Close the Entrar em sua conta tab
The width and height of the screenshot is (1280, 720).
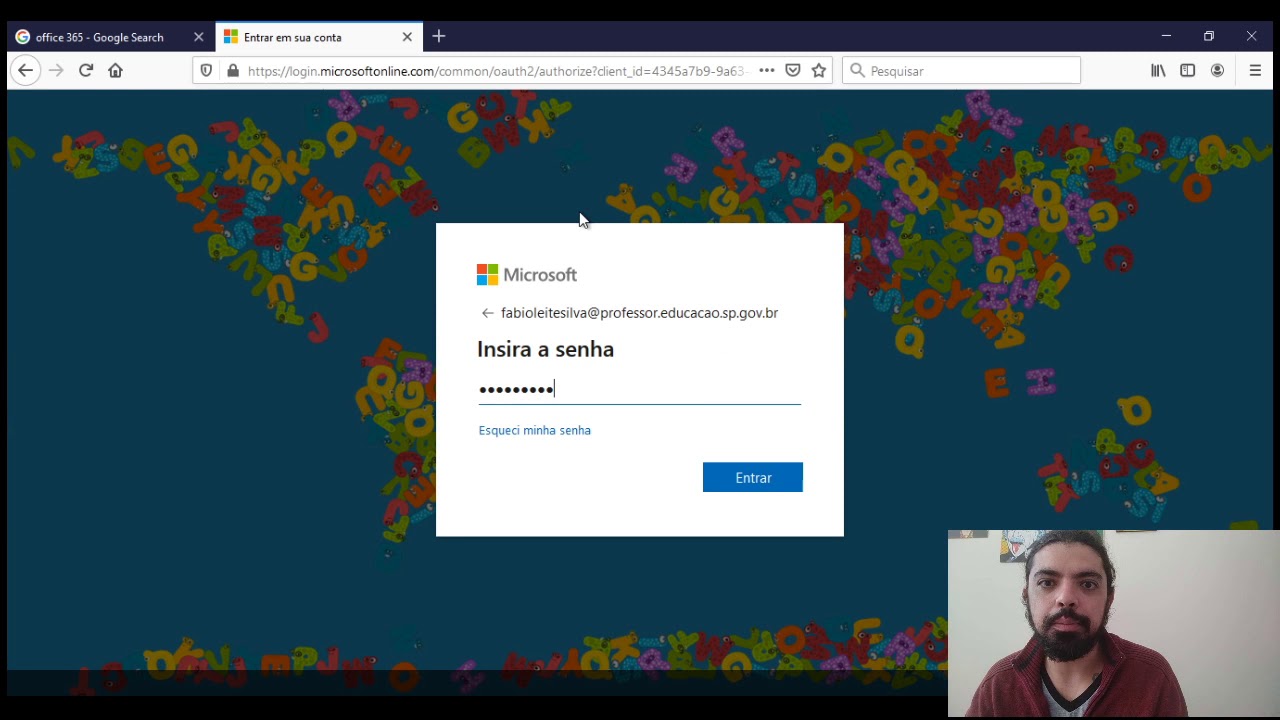407,37
